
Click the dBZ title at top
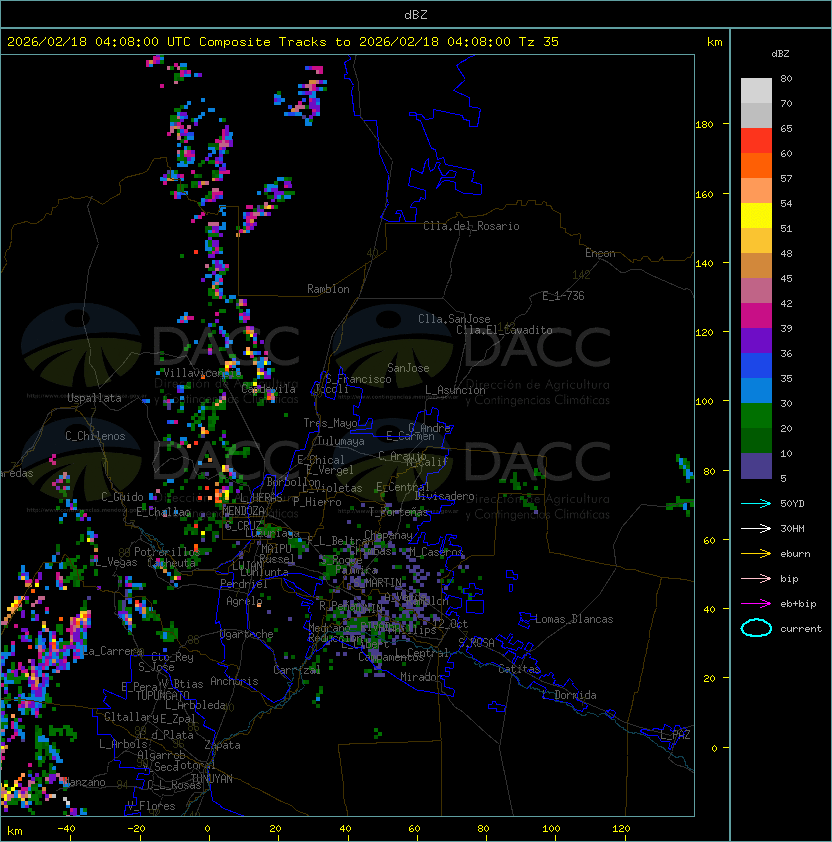416,14
